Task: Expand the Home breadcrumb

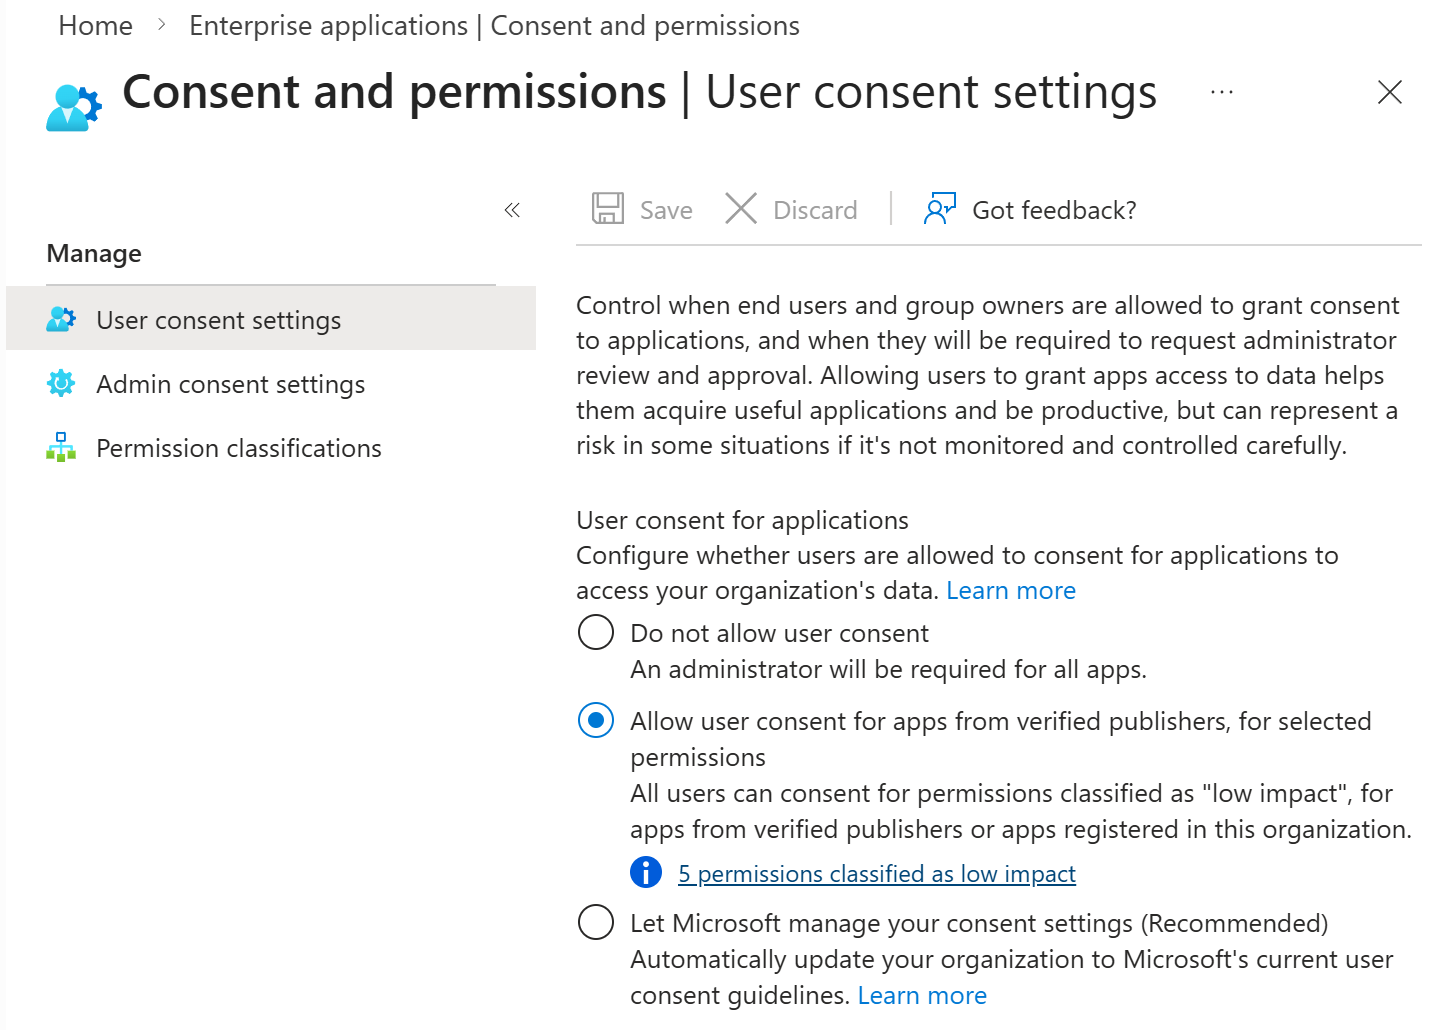Action: point(95,25)
